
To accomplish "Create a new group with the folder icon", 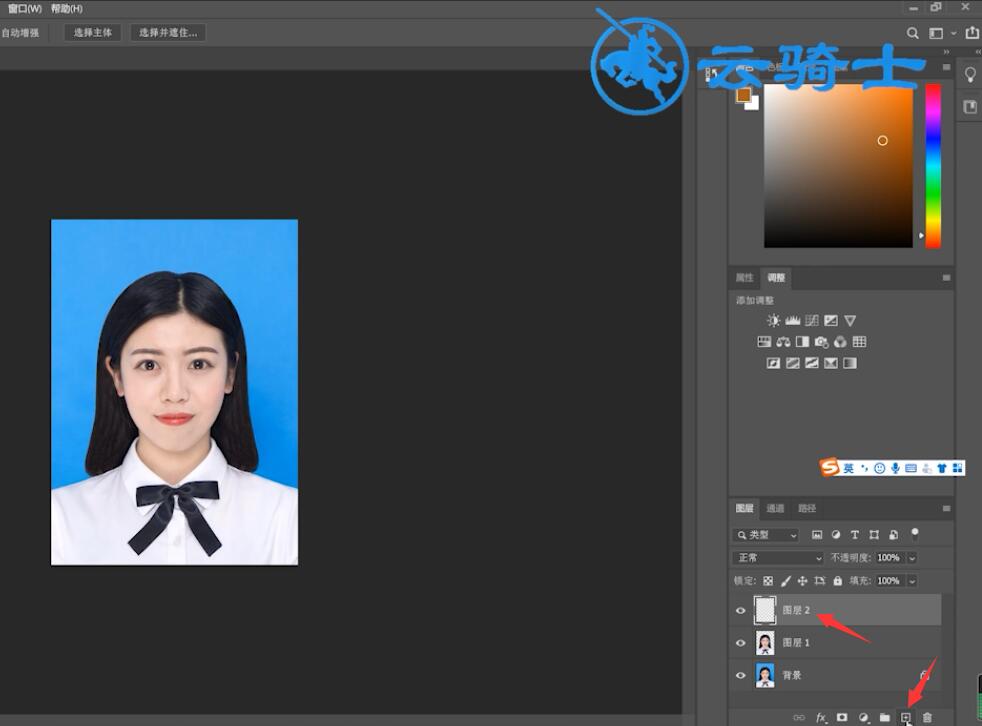I will click(x=884, y=717).
